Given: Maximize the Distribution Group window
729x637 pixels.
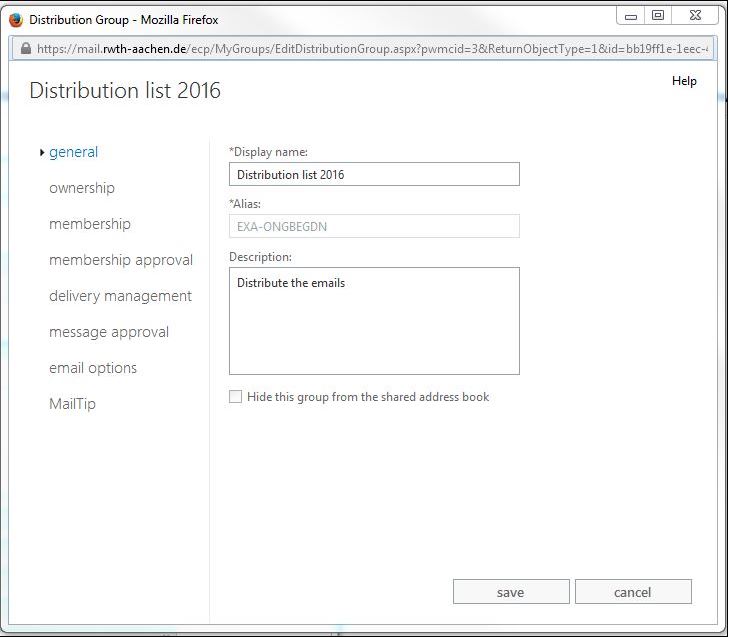Looking at the screenshot, I should 658,16.
